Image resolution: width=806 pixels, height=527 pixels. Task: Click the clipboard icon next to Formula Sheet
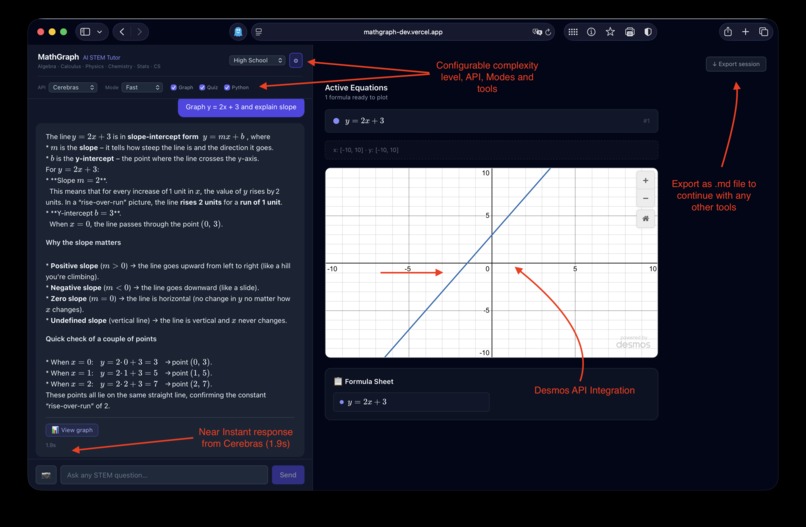coord(338,381)
